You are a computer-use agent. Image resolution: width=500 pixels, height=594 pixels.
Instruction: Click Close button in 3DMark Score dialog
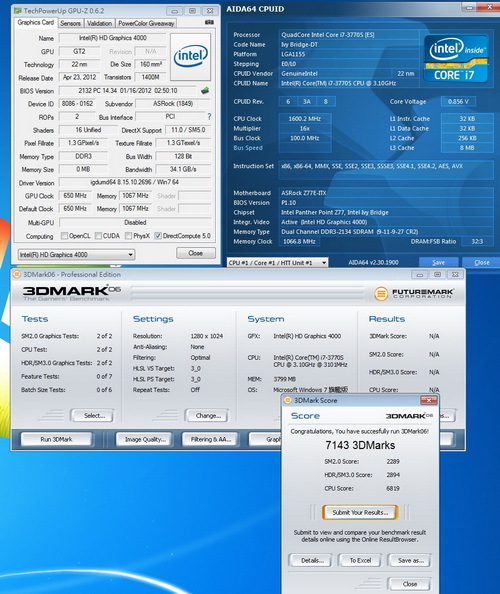(x=410, y=584)
